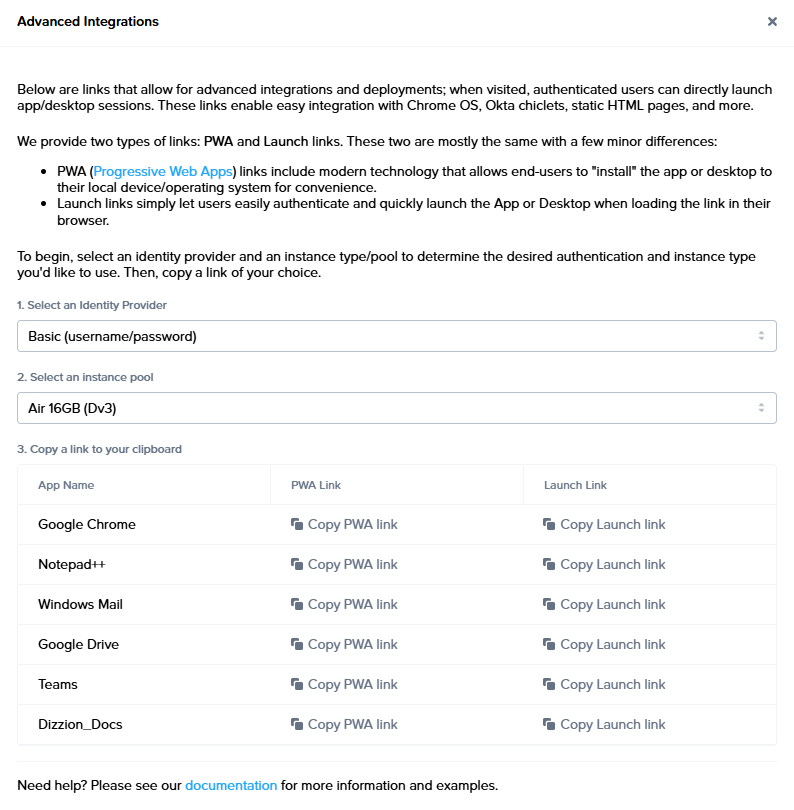Click copy icon for Notepad++ PWA link
The height and width of the screenshot is (810, 794).
[x=297, y=564]
